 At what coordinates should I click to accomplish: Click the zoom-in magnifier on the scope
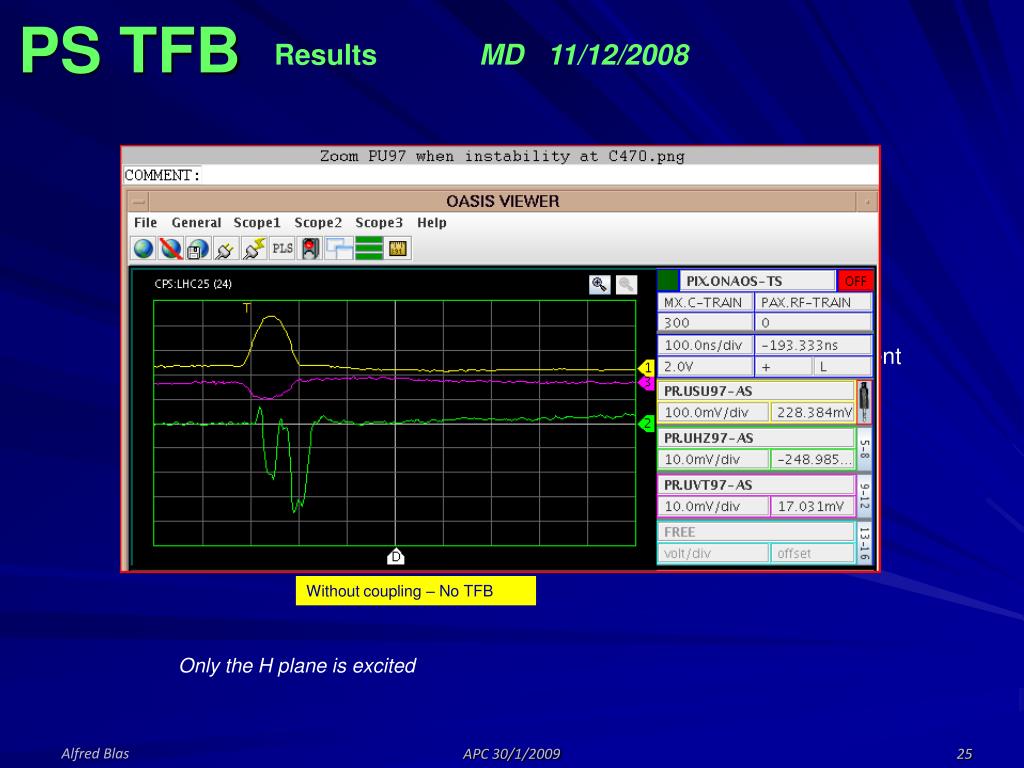pos(600,285)
